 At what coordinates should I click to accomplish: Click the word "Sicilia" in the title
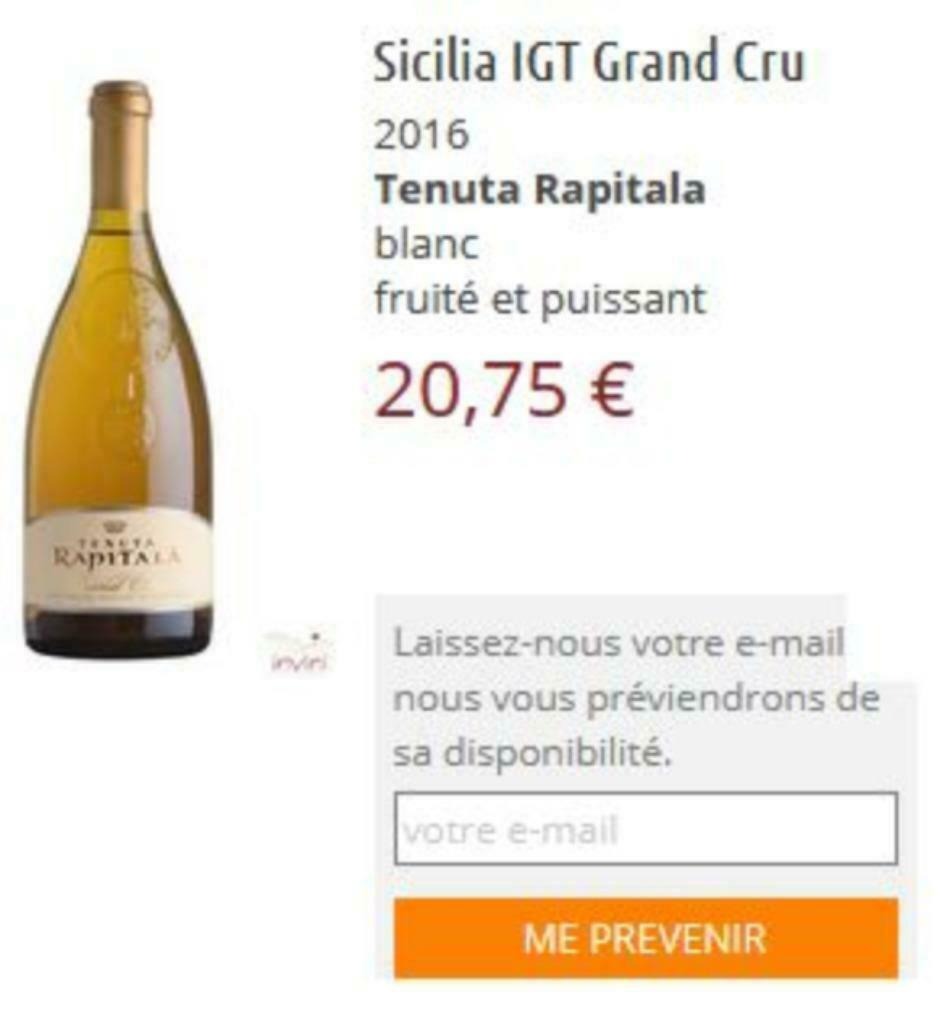tap(434, 61)
